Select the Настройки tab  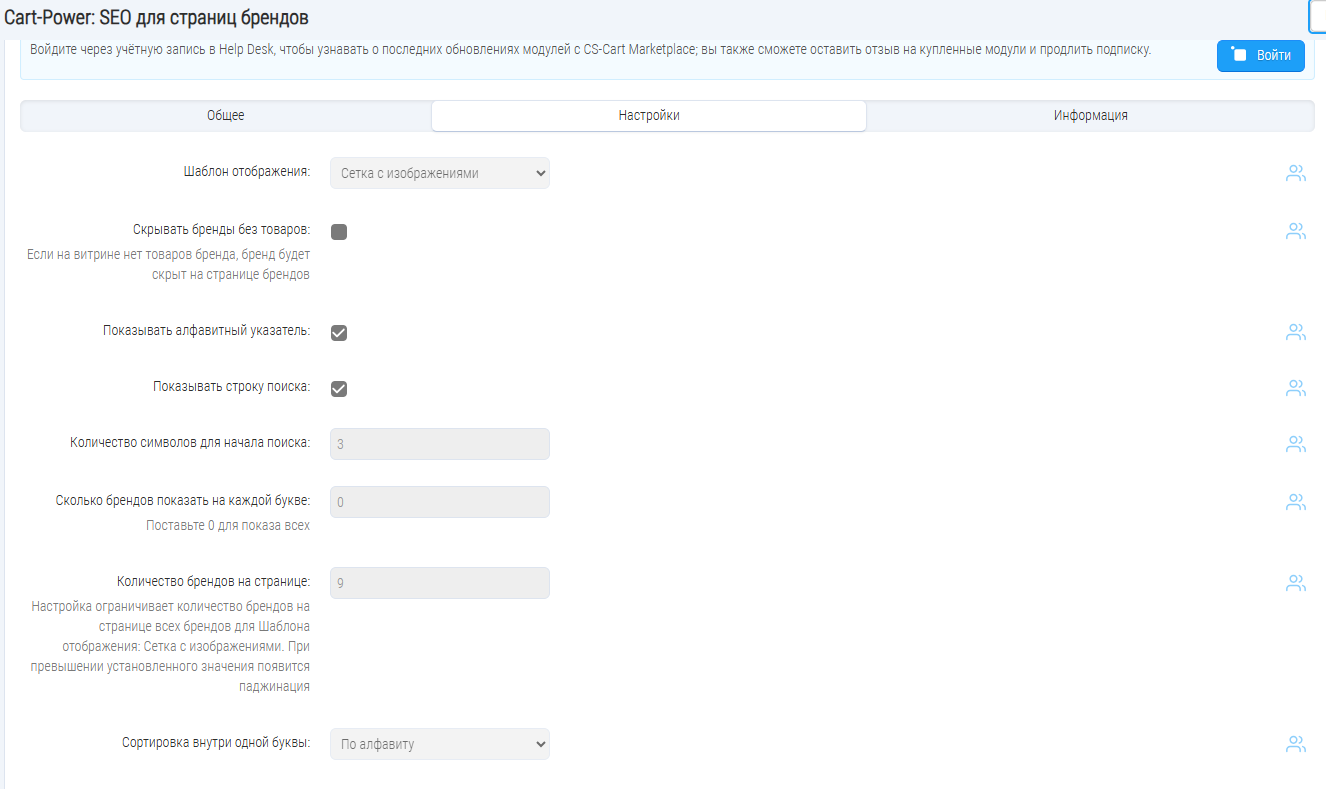(649, 116)
